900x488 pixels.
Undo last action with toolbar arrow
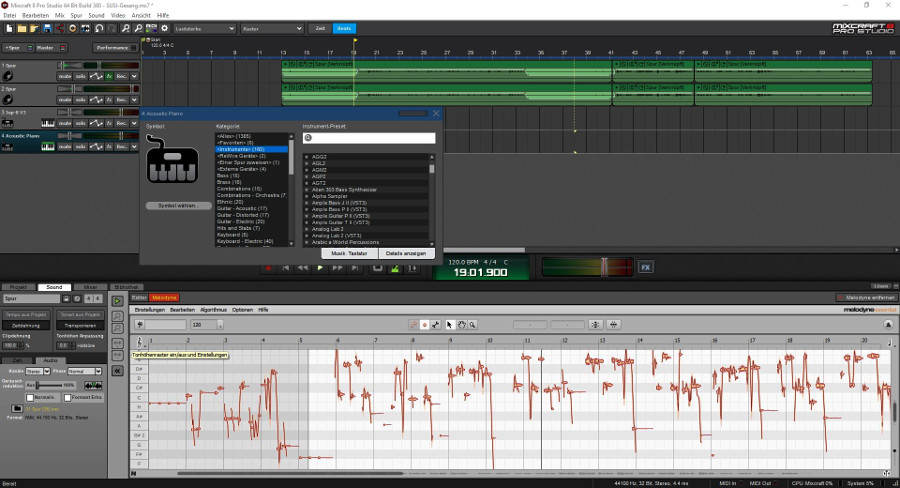coord(99,28)
